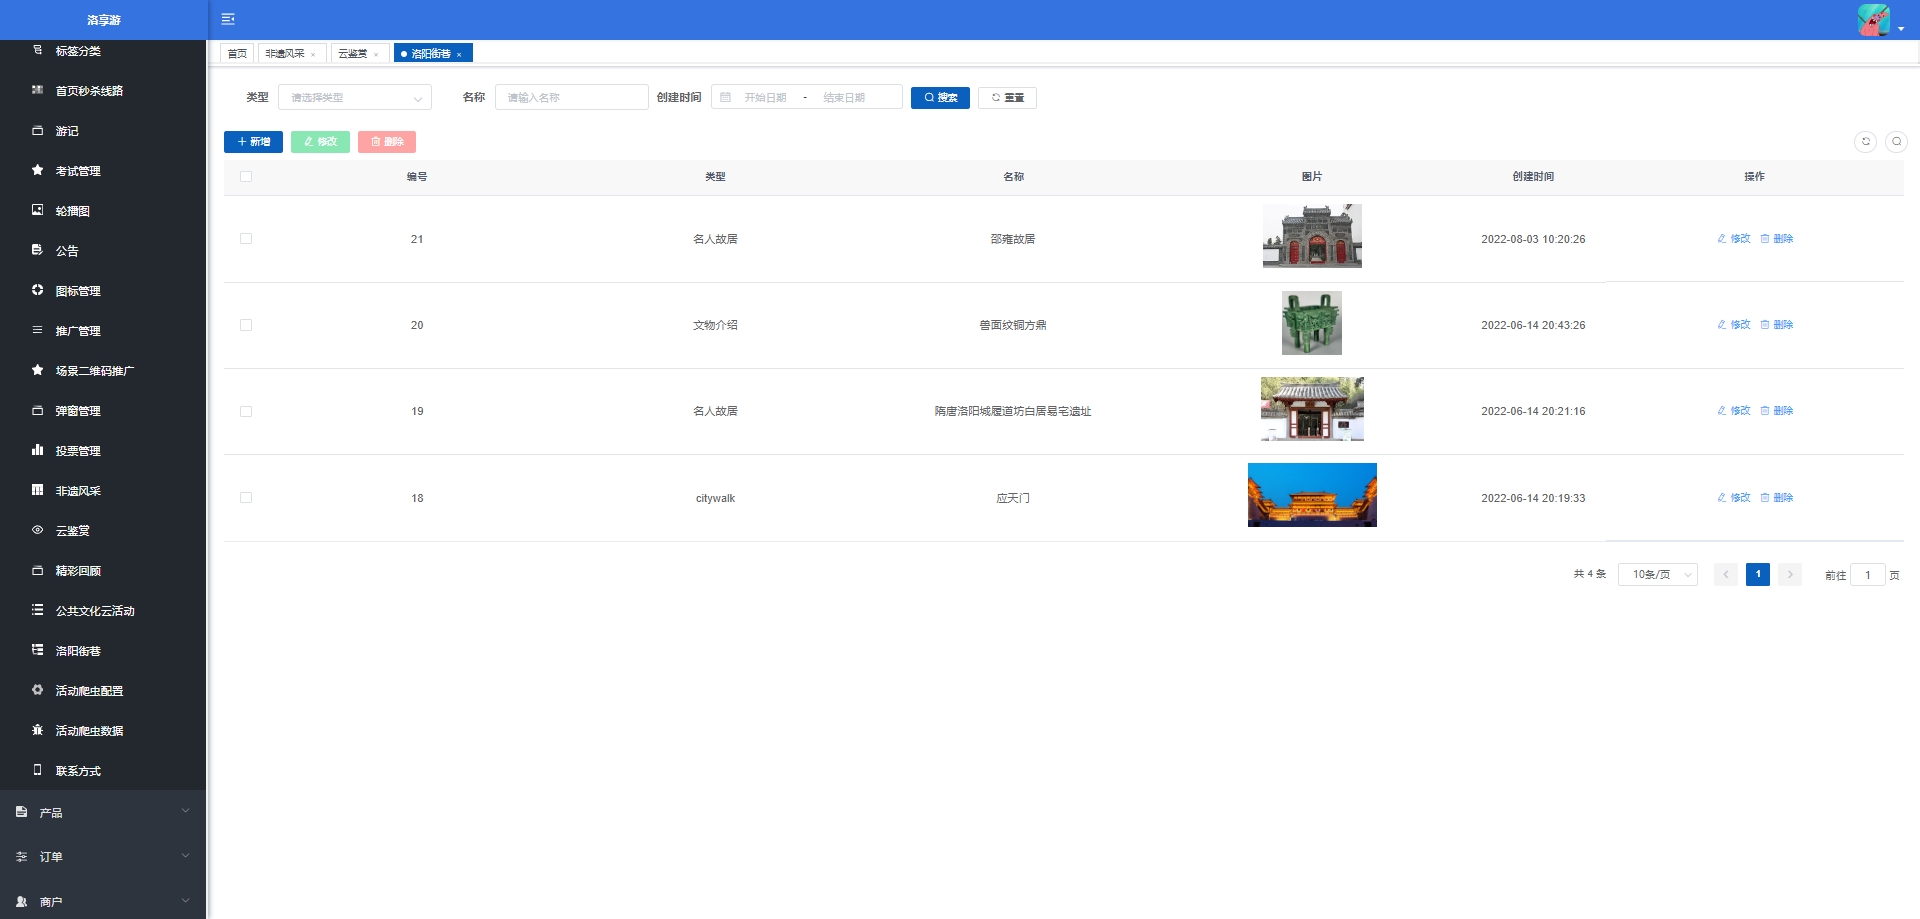Click the 云鉴赏 eye icon in sidebar

[x=37, y=531]
